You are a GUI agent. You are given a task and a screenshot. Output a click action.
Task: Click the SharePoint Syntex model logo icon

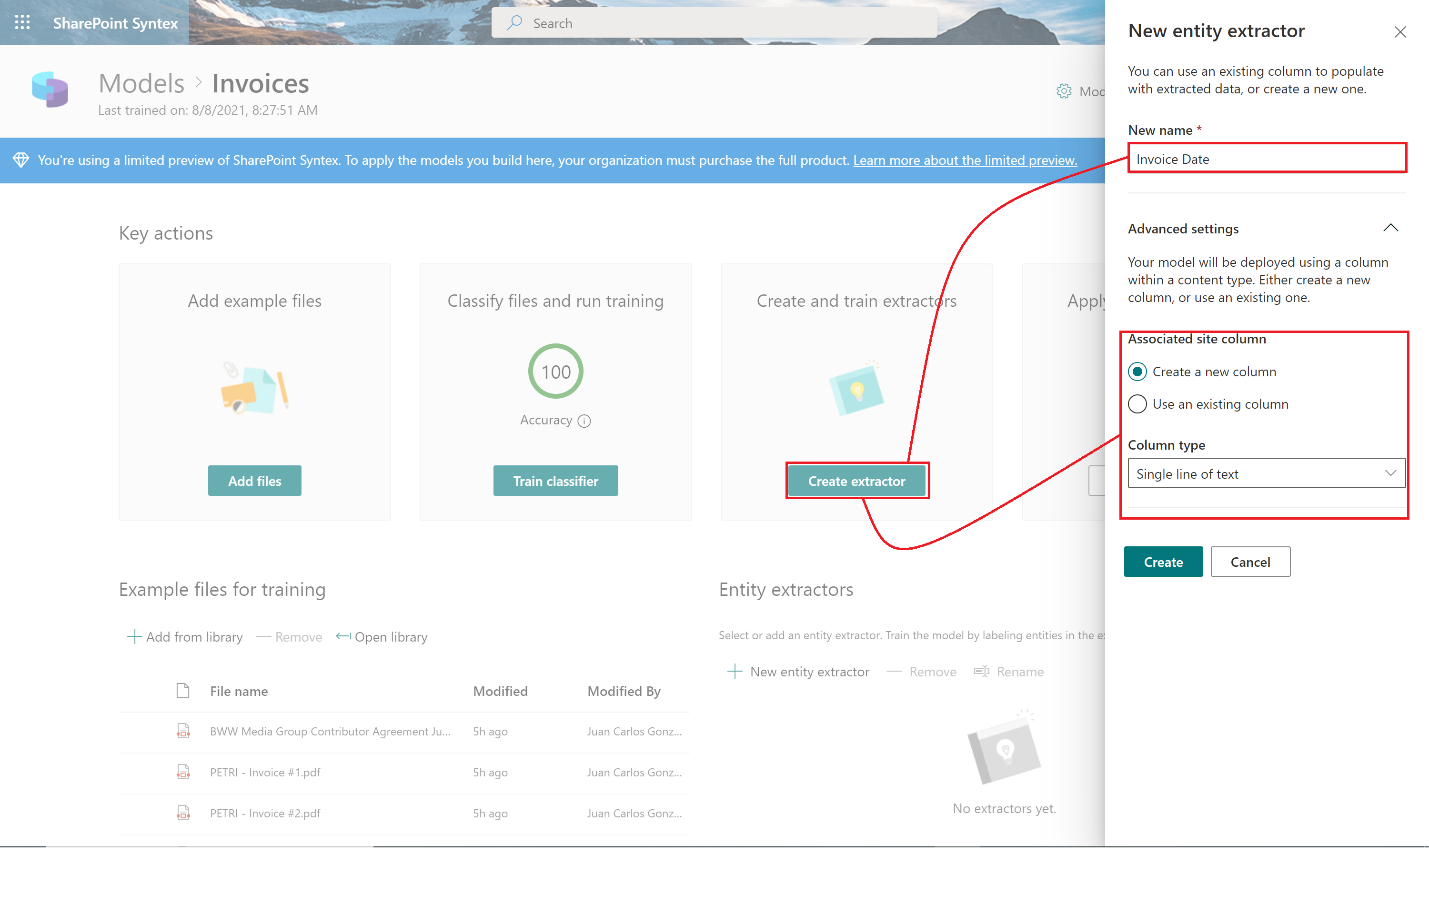(x=50, y=90)
